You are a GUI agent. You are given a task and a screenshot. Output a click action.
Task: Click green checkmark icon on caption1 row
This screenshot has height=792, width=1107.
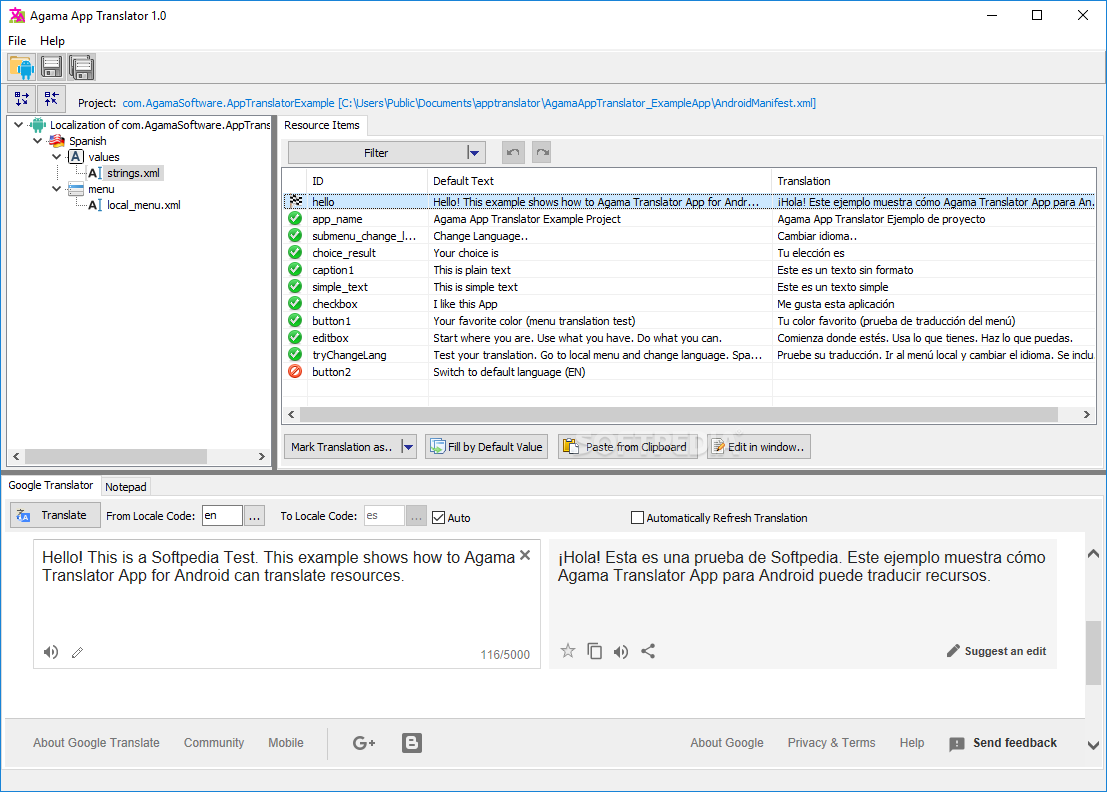295,270
